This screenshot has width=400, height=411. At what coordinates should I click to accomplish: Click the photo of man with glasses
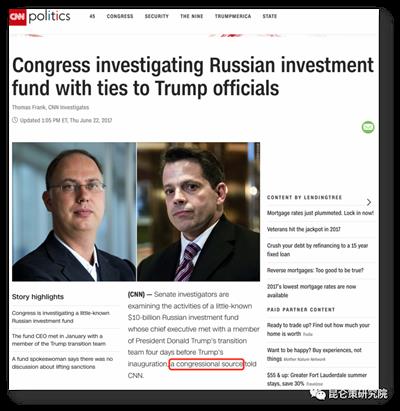click(x=74, y=212)
